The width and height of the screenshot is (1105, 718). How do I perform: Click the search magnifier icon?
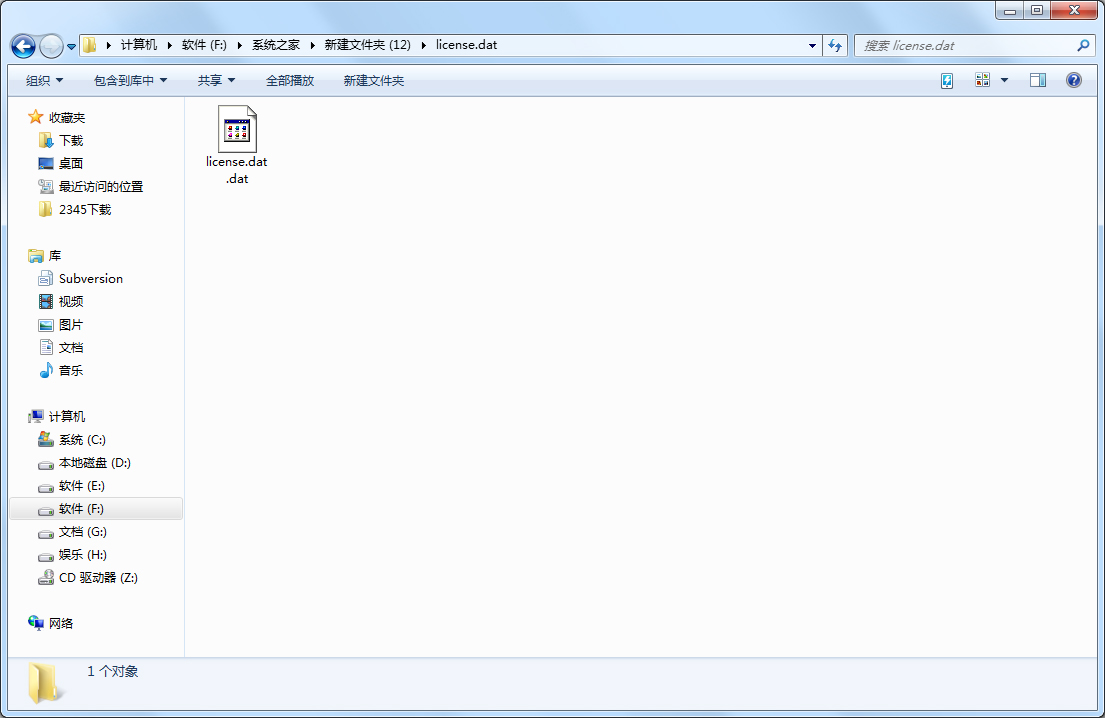click(x=1083, y=46)
